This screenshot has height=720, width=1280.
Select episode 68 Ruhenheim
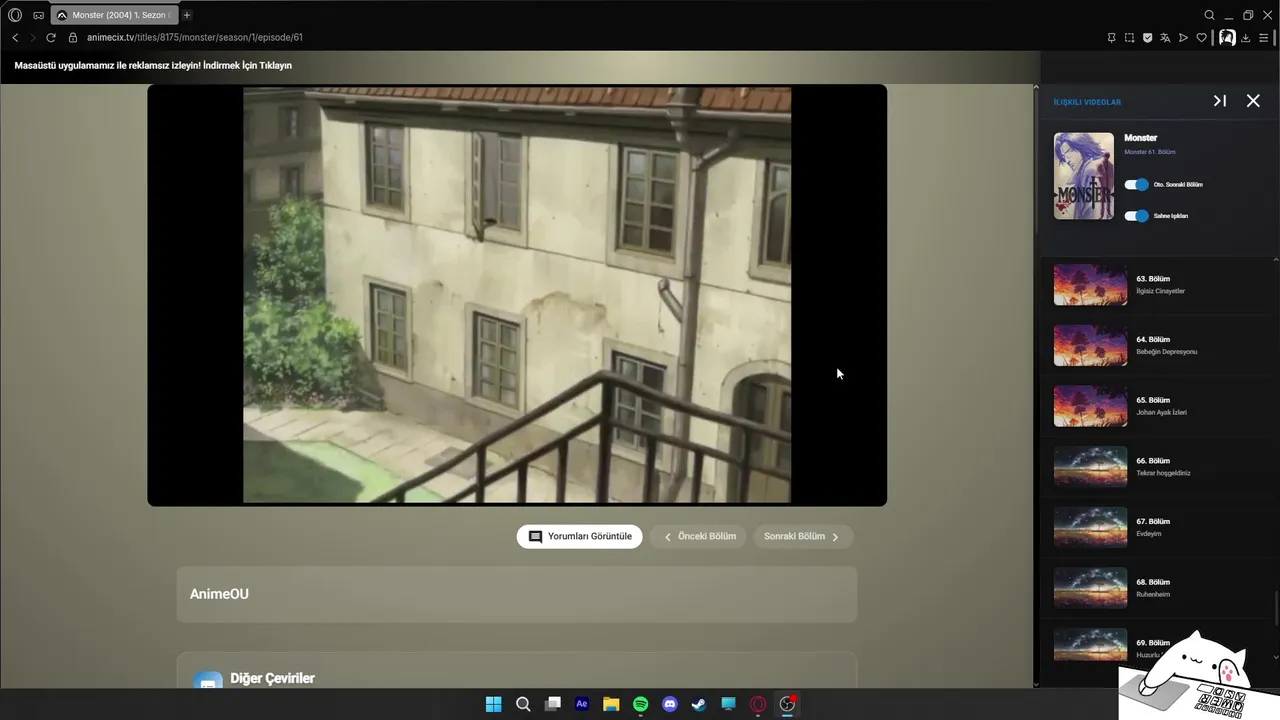tap(1155, 588)
